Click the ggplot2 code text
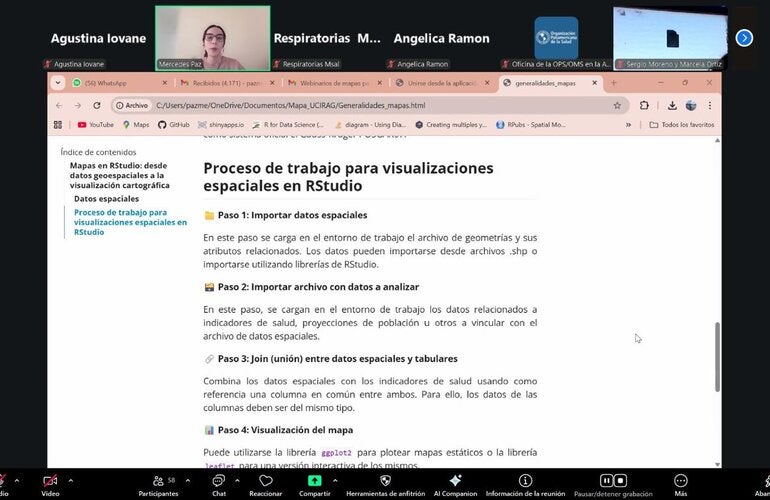Screen dimensions: 770x500 click(336, 453)
